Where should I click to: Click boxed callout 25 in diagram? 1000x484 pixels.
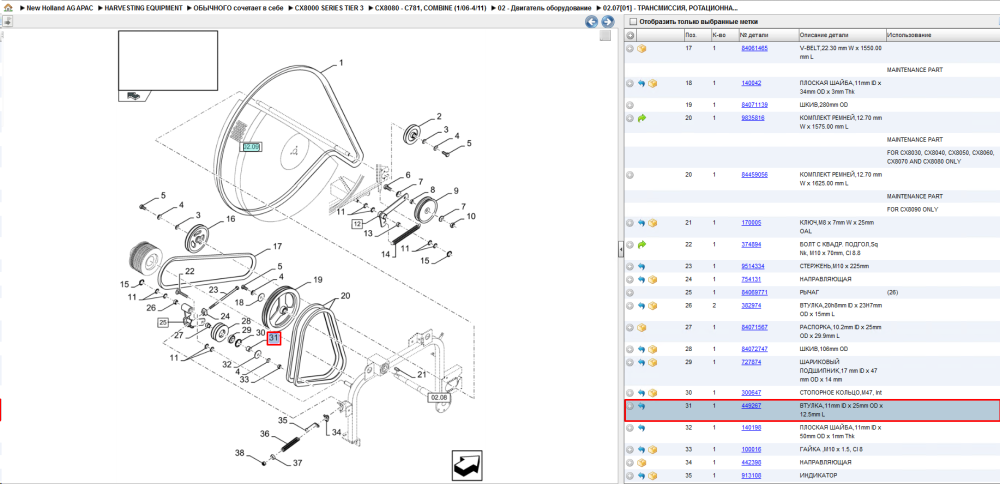point(163,323)
